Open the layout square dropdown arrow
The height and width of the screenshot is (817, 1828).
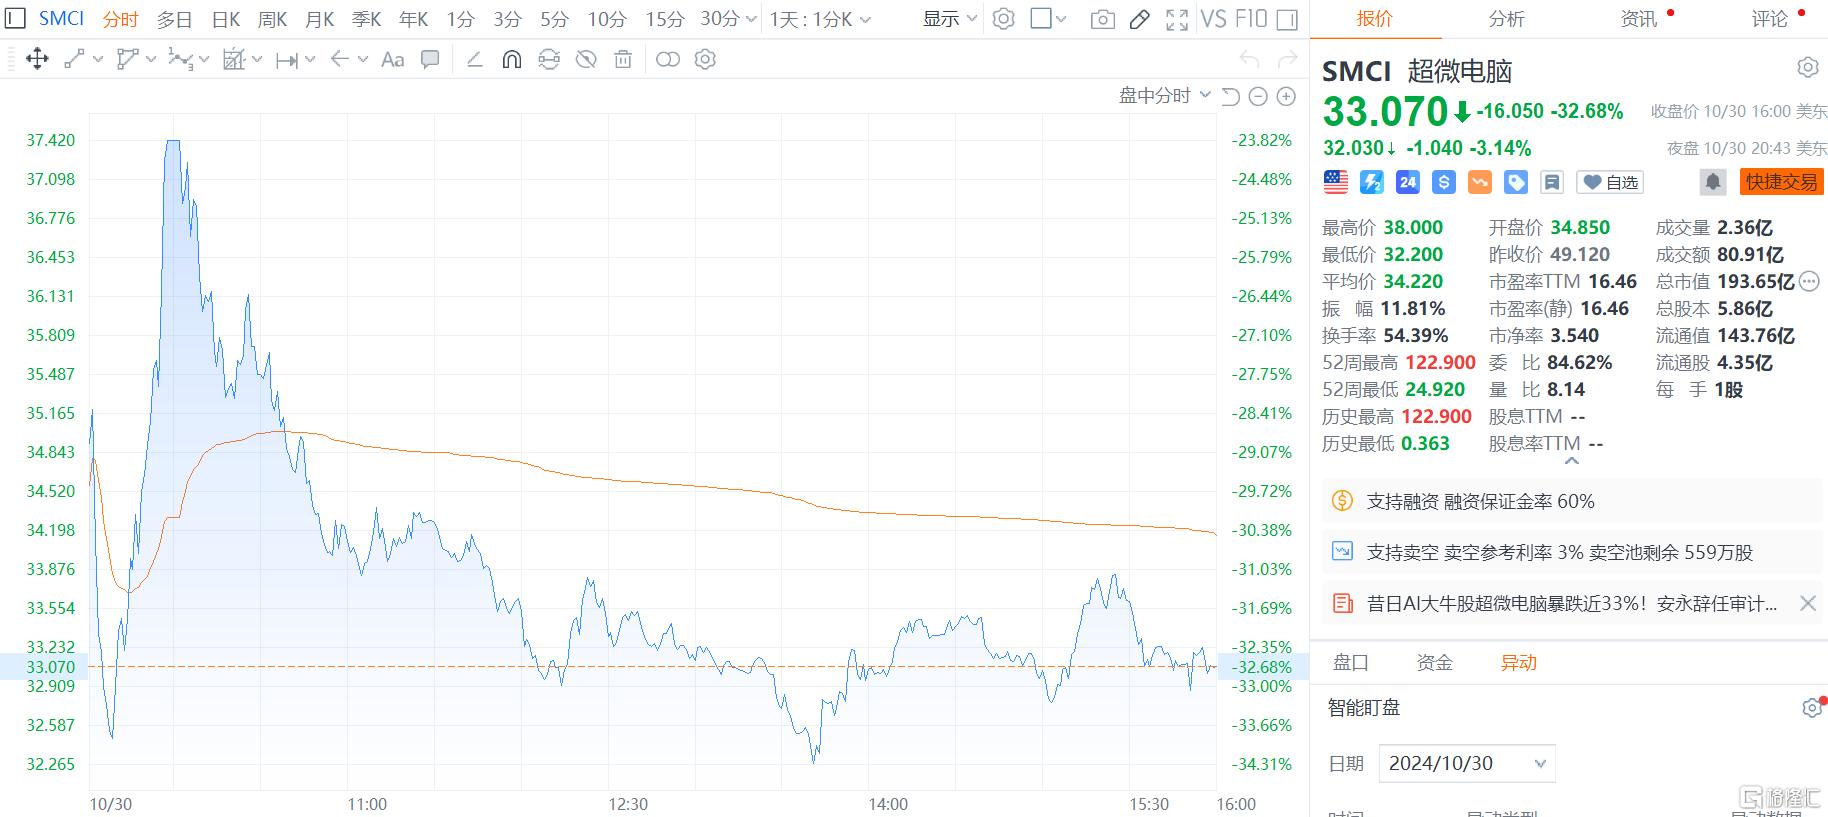coord(1061,19)
